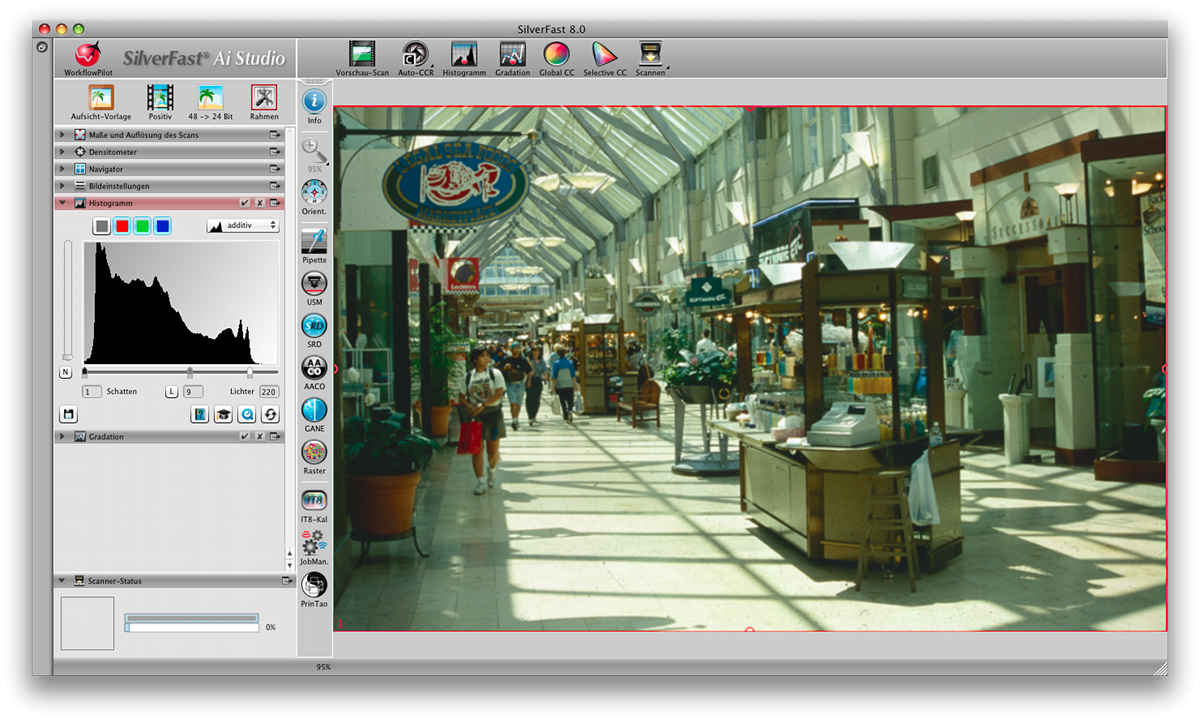Click the Rahmen settings button
Viewport: 1200px width, 720px height.
pyautogui.click(x=264, y=98)
